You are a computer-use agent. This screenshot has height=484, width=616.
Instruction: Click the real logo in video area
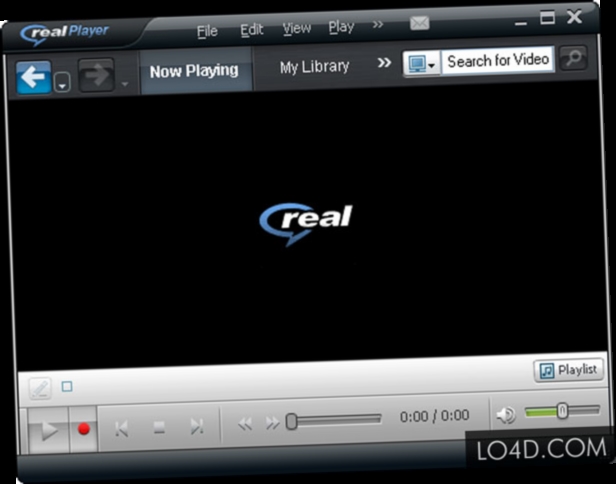coord(306,224)
